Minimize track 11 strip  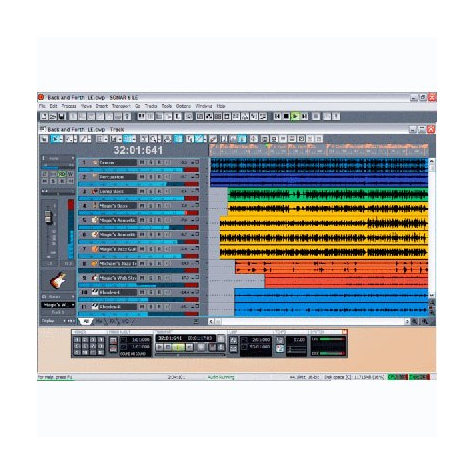[193, 308]
